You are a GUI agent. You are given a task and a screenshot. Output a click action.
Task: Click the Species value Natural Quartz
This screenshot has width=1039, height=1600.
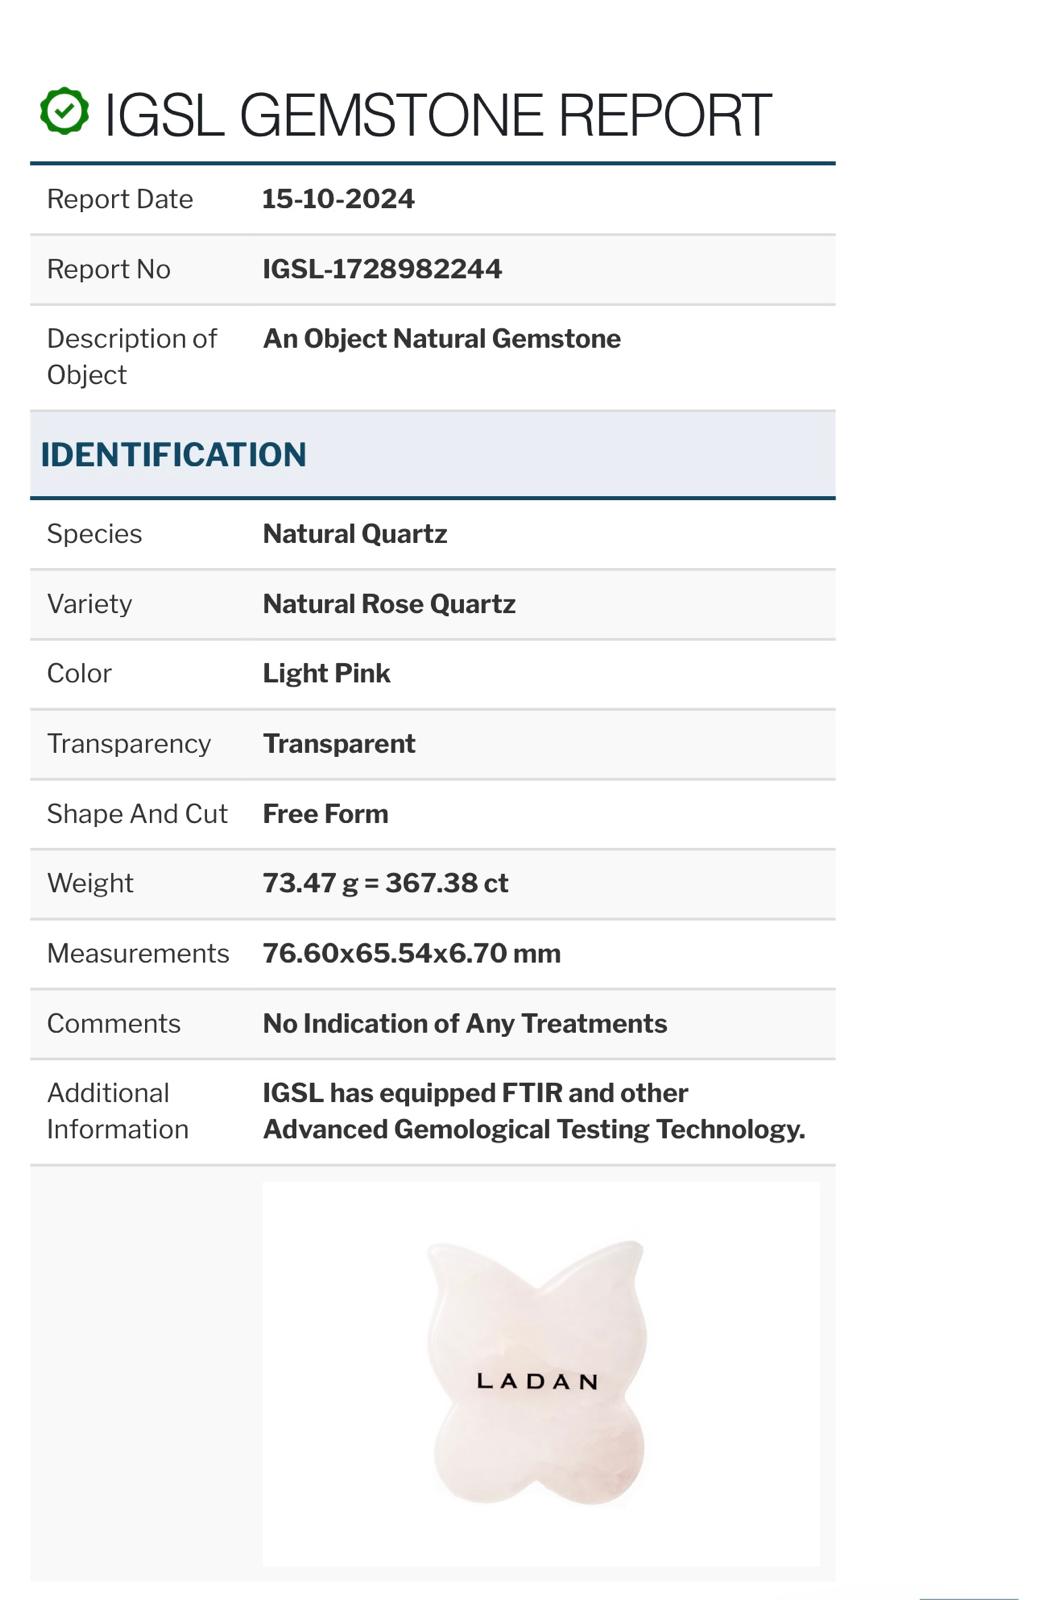click(x=354, y=534)
